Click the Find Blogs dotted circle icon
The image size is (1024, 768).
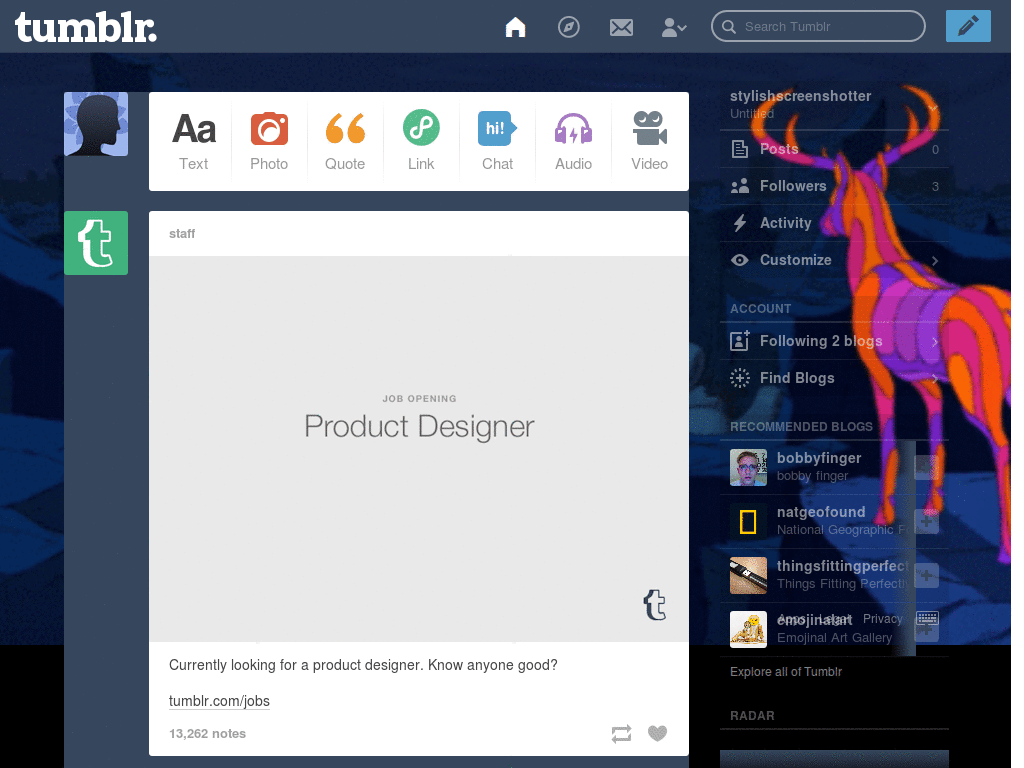pos(739,378)
